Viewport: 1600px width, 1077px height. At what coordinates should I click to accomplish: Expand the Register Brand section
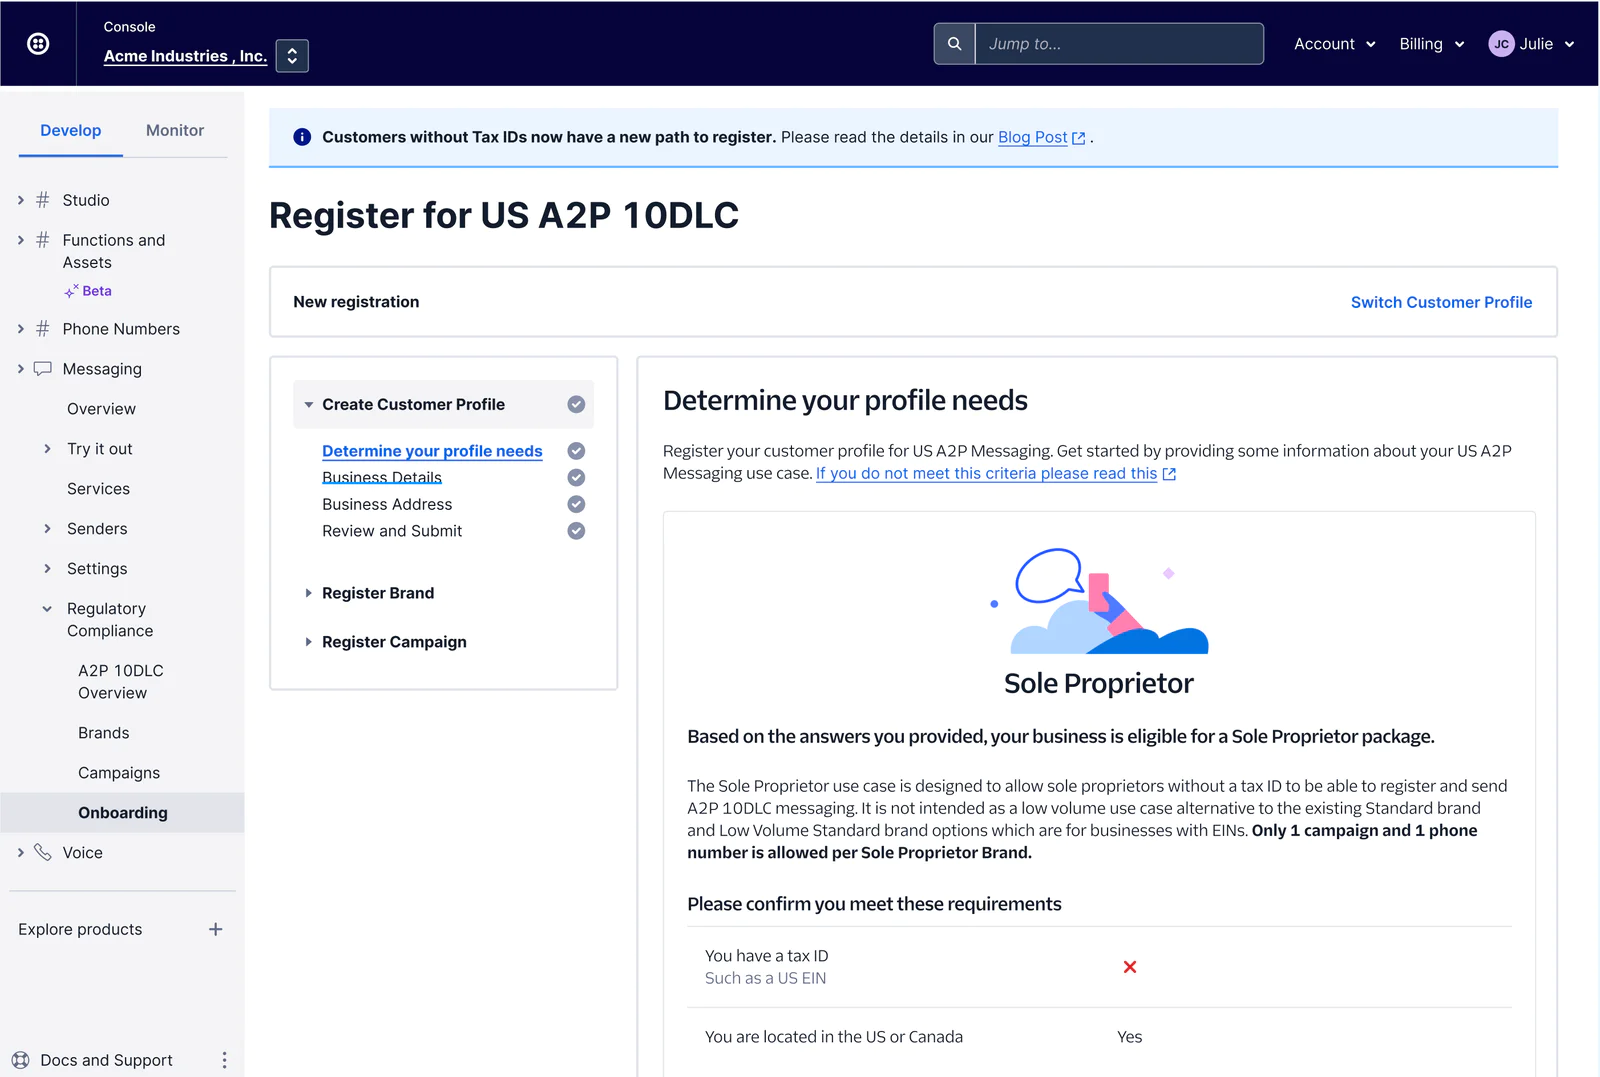[x=309, y=592]
